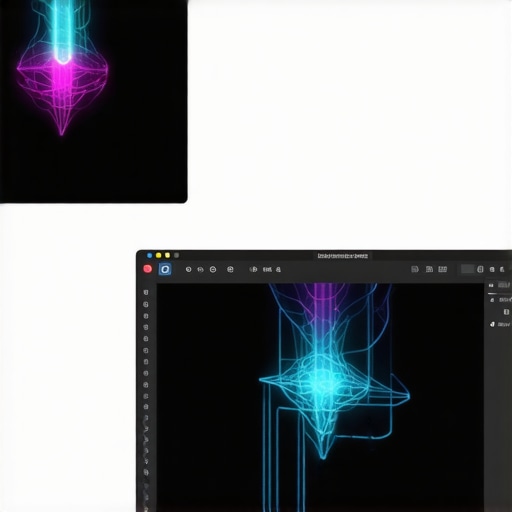
Task: Click the circle icon with horizontal line
Action: pos(213,269)
